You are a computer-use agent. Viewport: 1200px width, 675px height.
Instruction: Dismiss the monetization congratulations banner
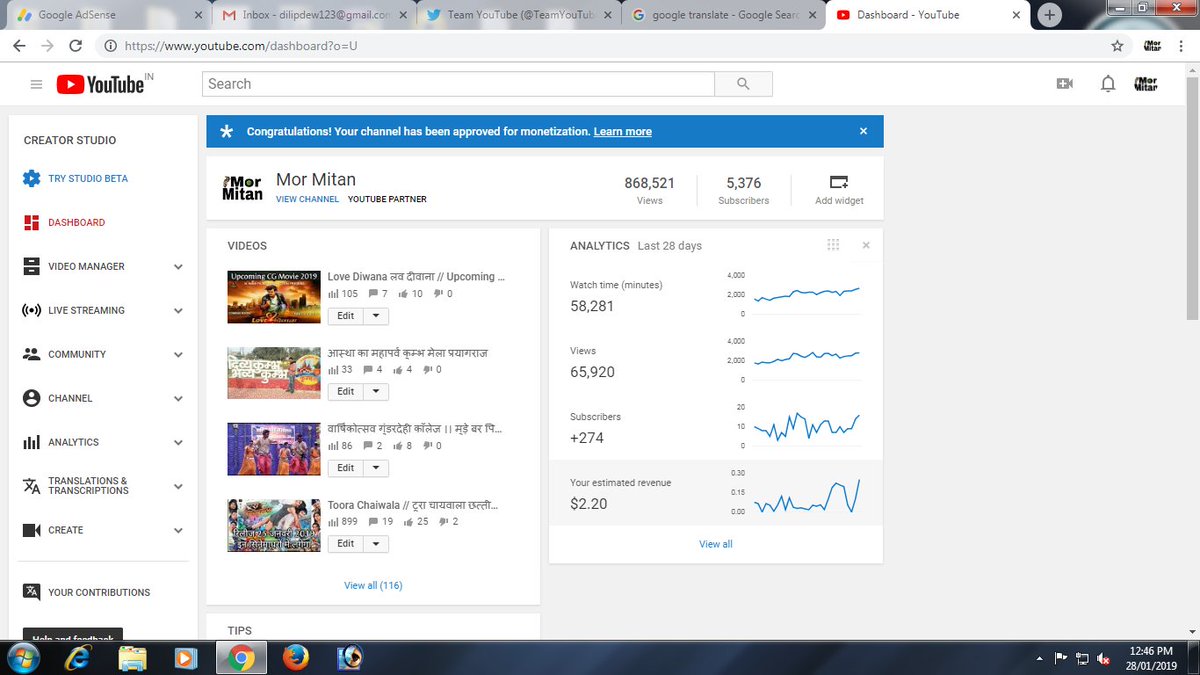click(863, 131)
